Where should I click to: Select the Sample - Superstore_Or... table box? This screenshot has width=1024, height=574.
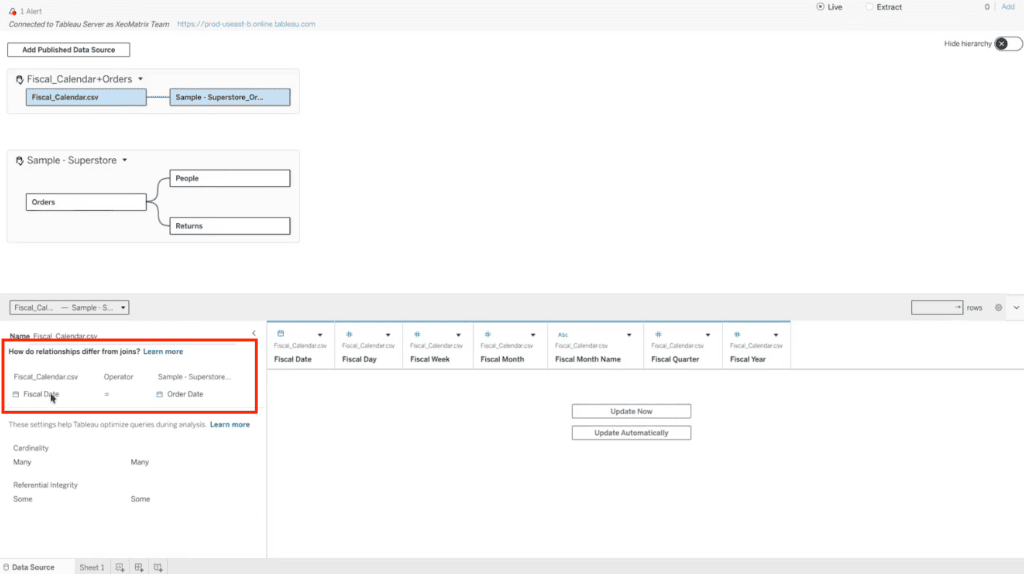click(x=230, y=97)
